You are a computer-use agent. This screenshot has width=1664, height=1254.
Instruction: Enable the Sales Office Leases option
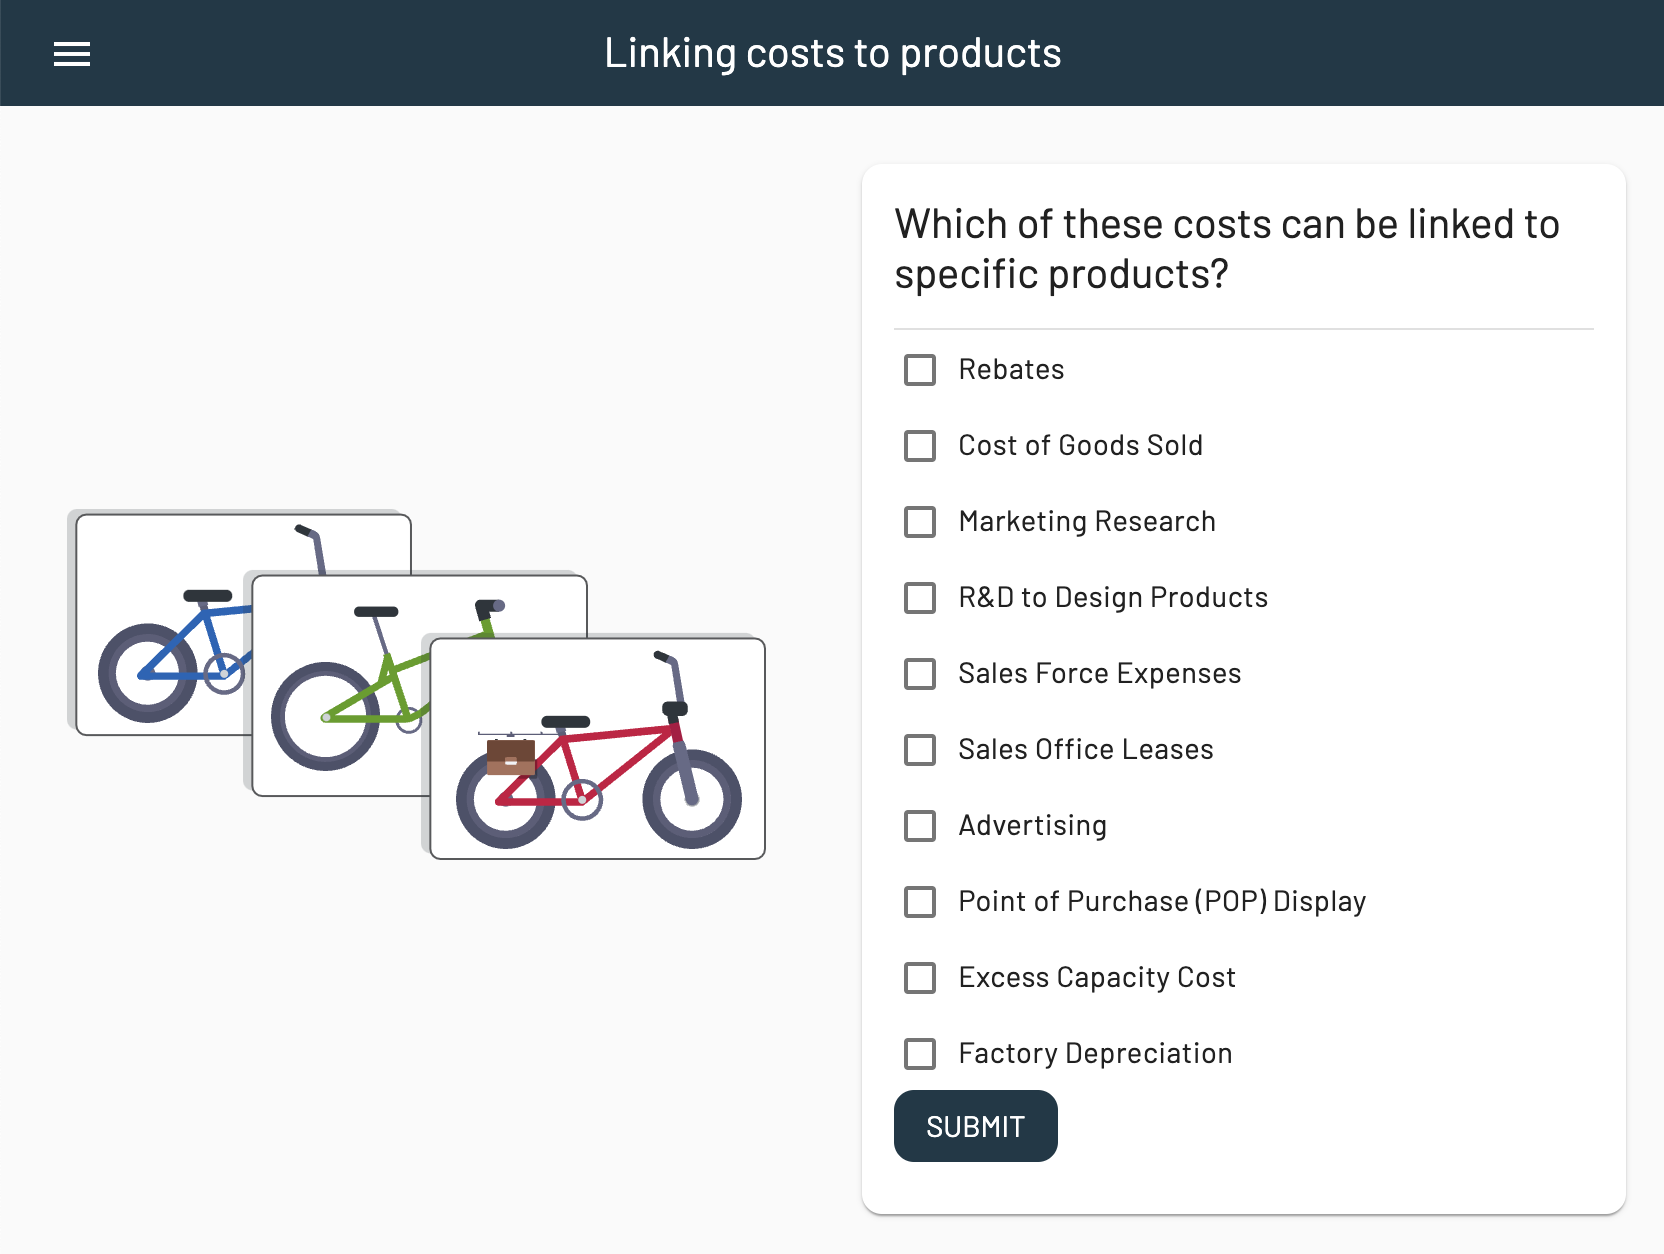(919, 750)
